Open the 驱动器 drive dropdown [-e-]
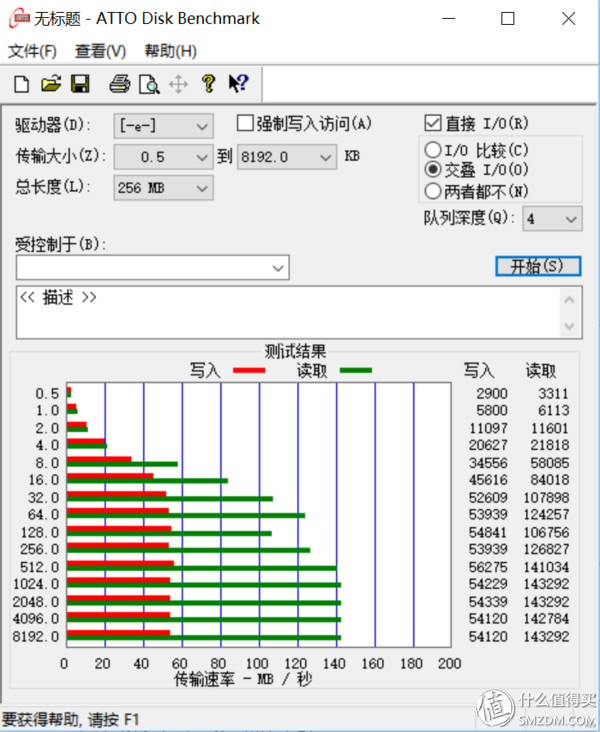Image resolution: width=600 pixels, height=732 pixels. [x=163, y=126]
